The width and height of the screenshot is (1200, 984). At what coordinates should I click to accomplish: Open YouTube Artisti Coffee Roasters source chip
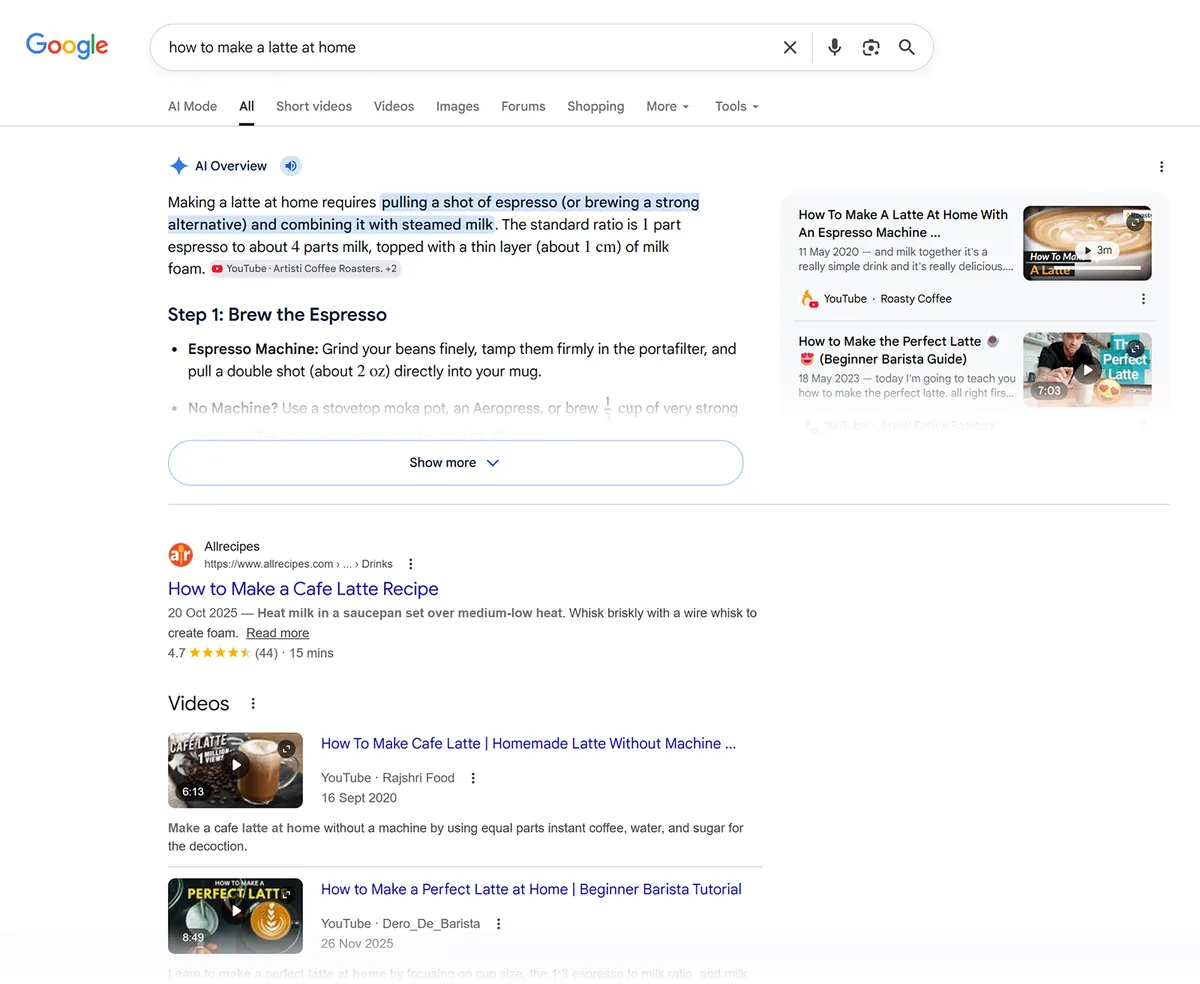[305, 269]
